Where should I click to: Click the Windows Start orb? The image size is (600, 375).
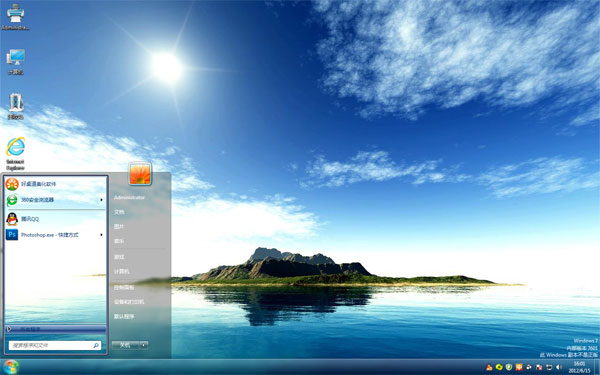click(10, 367)
